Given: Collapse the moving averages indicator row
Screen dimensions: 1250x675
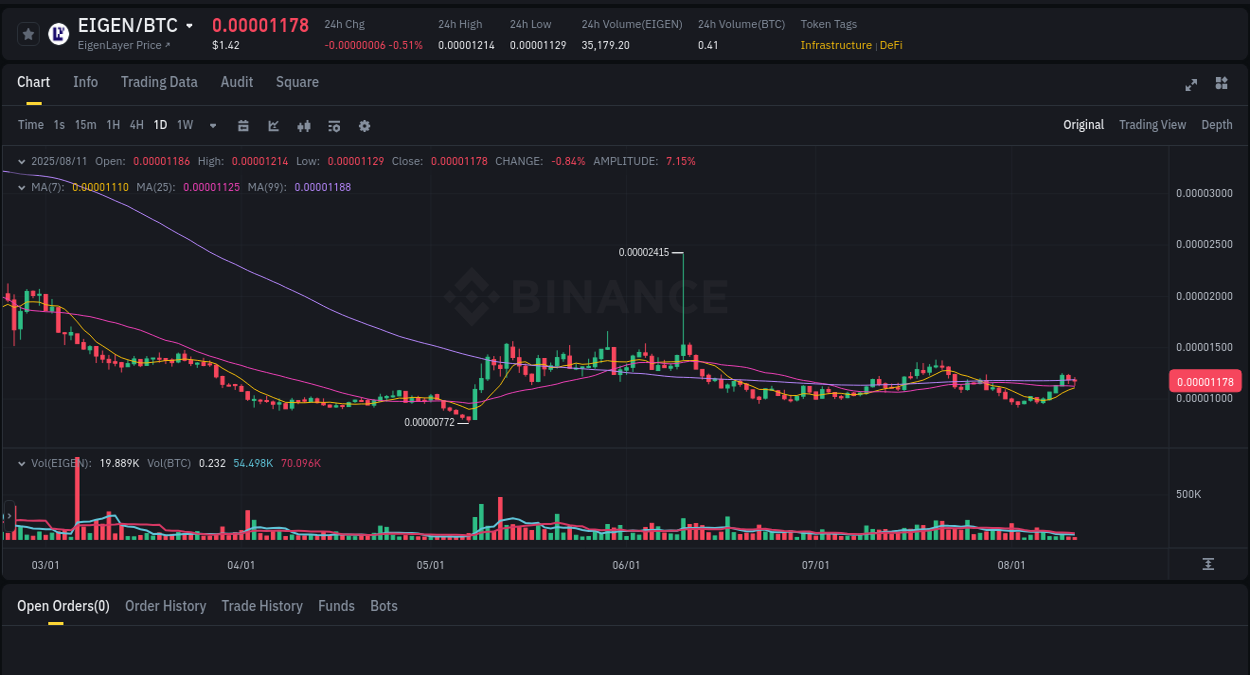Looking at the screenshot, I should pos(22,187).
